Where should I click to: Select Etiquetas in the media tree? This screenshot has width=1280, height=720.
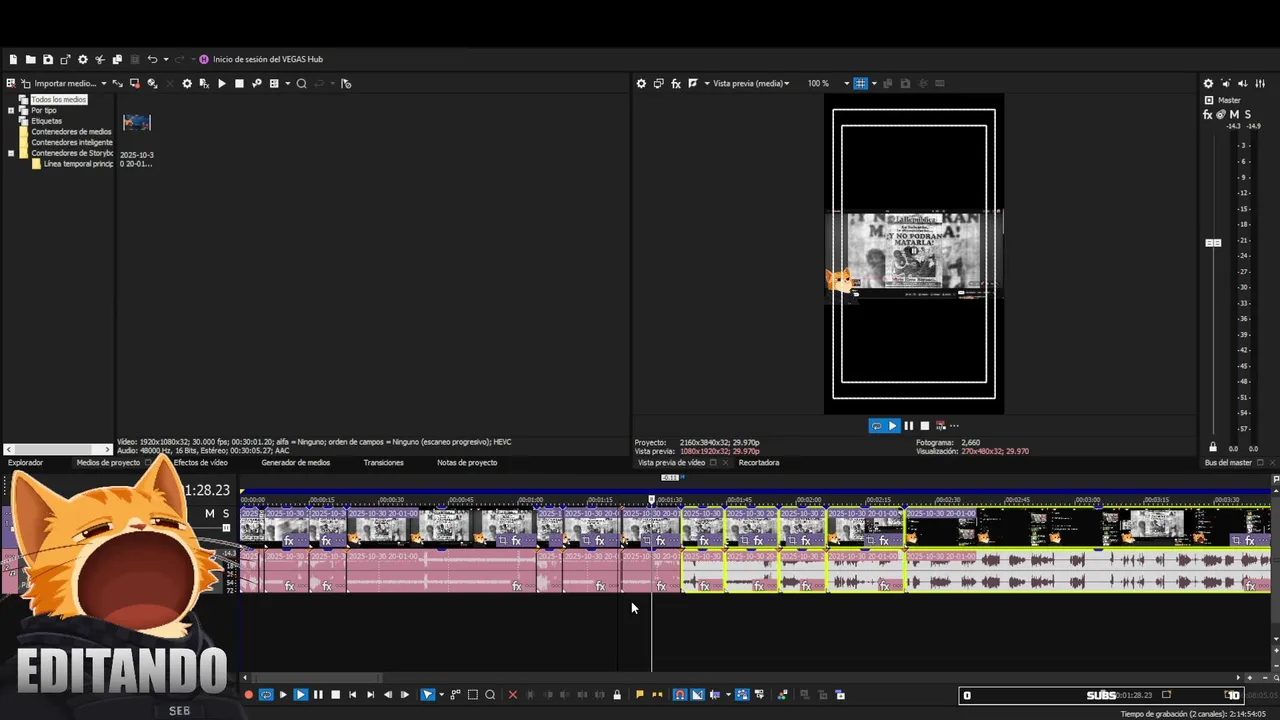click(x=46, y=121)
